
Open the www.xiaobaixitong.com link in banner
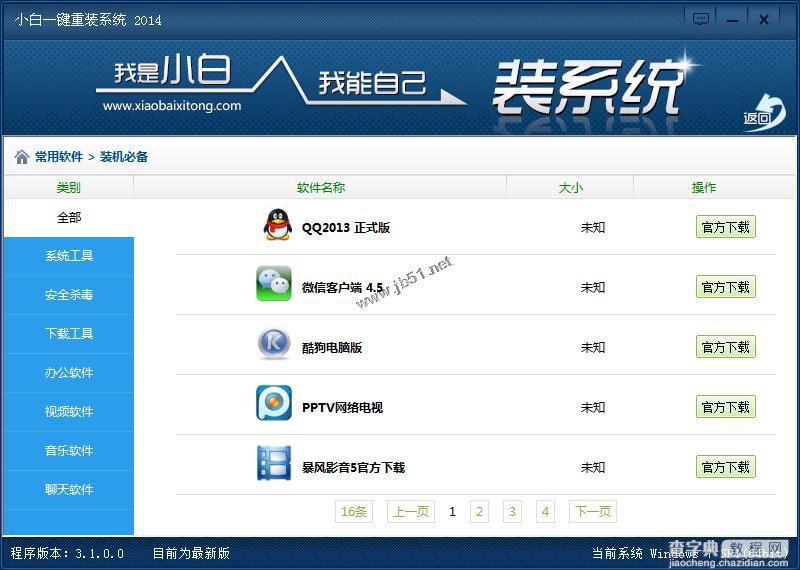tap(172, 106)
